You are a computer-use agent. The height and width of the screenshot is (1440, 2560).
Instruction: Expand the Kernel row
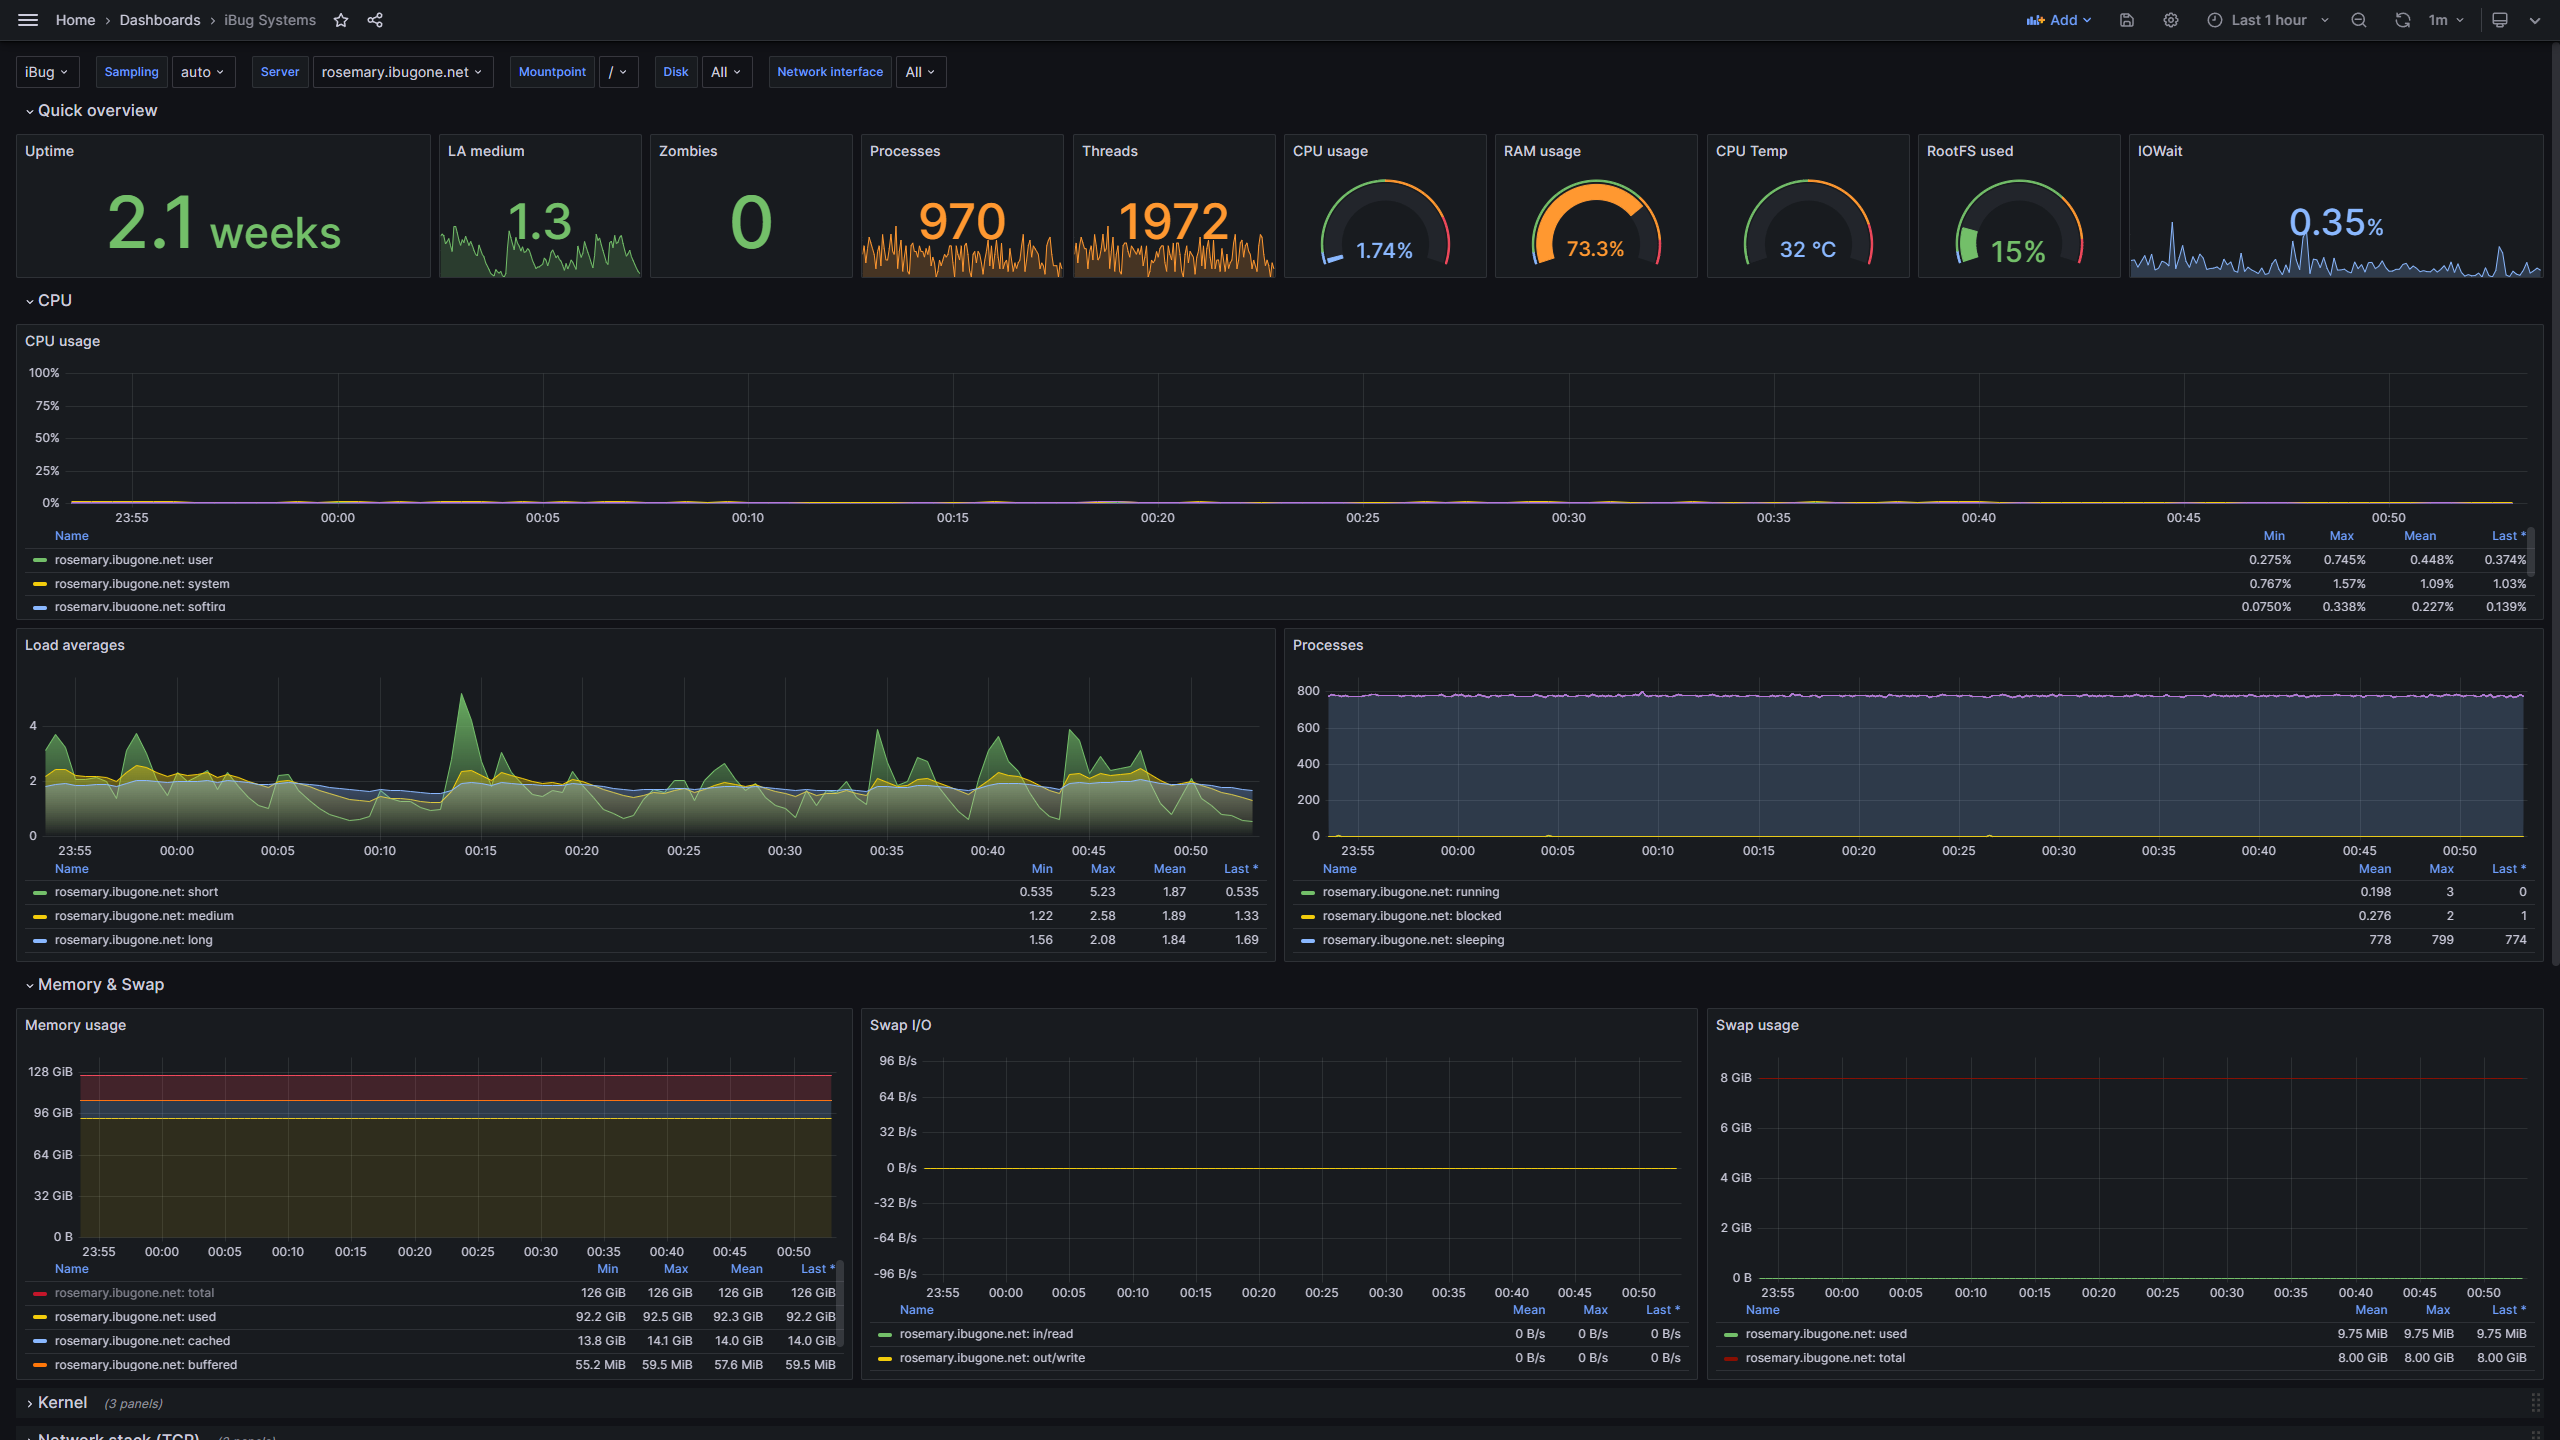tap(62, 1402)
